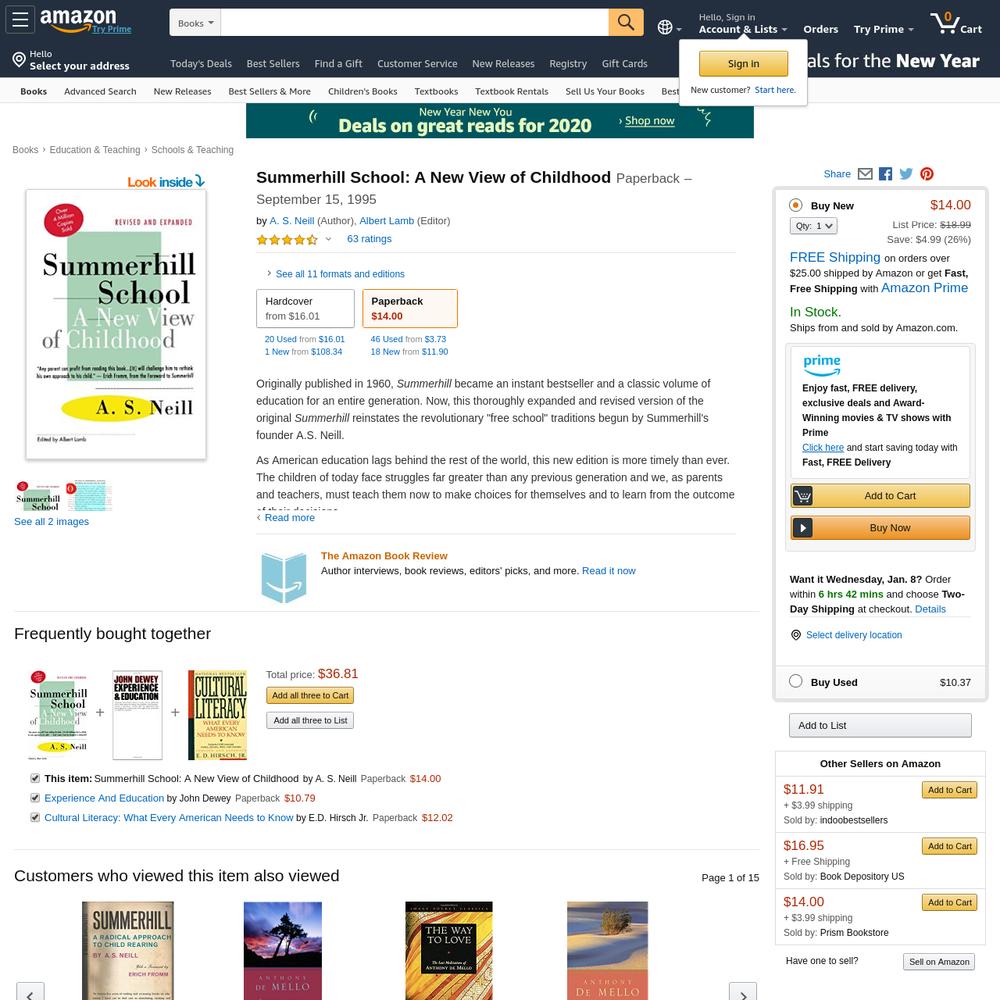Share via the email envelope icon
This screenshot has width=1000, height=1000.
pos(865,174)
